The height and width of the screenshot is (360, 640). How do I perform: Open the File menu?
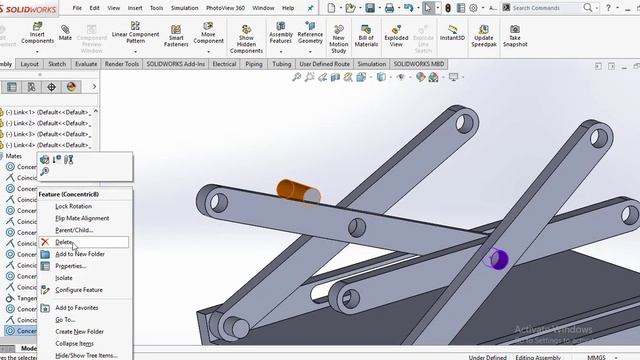click(x=77, y=8)
